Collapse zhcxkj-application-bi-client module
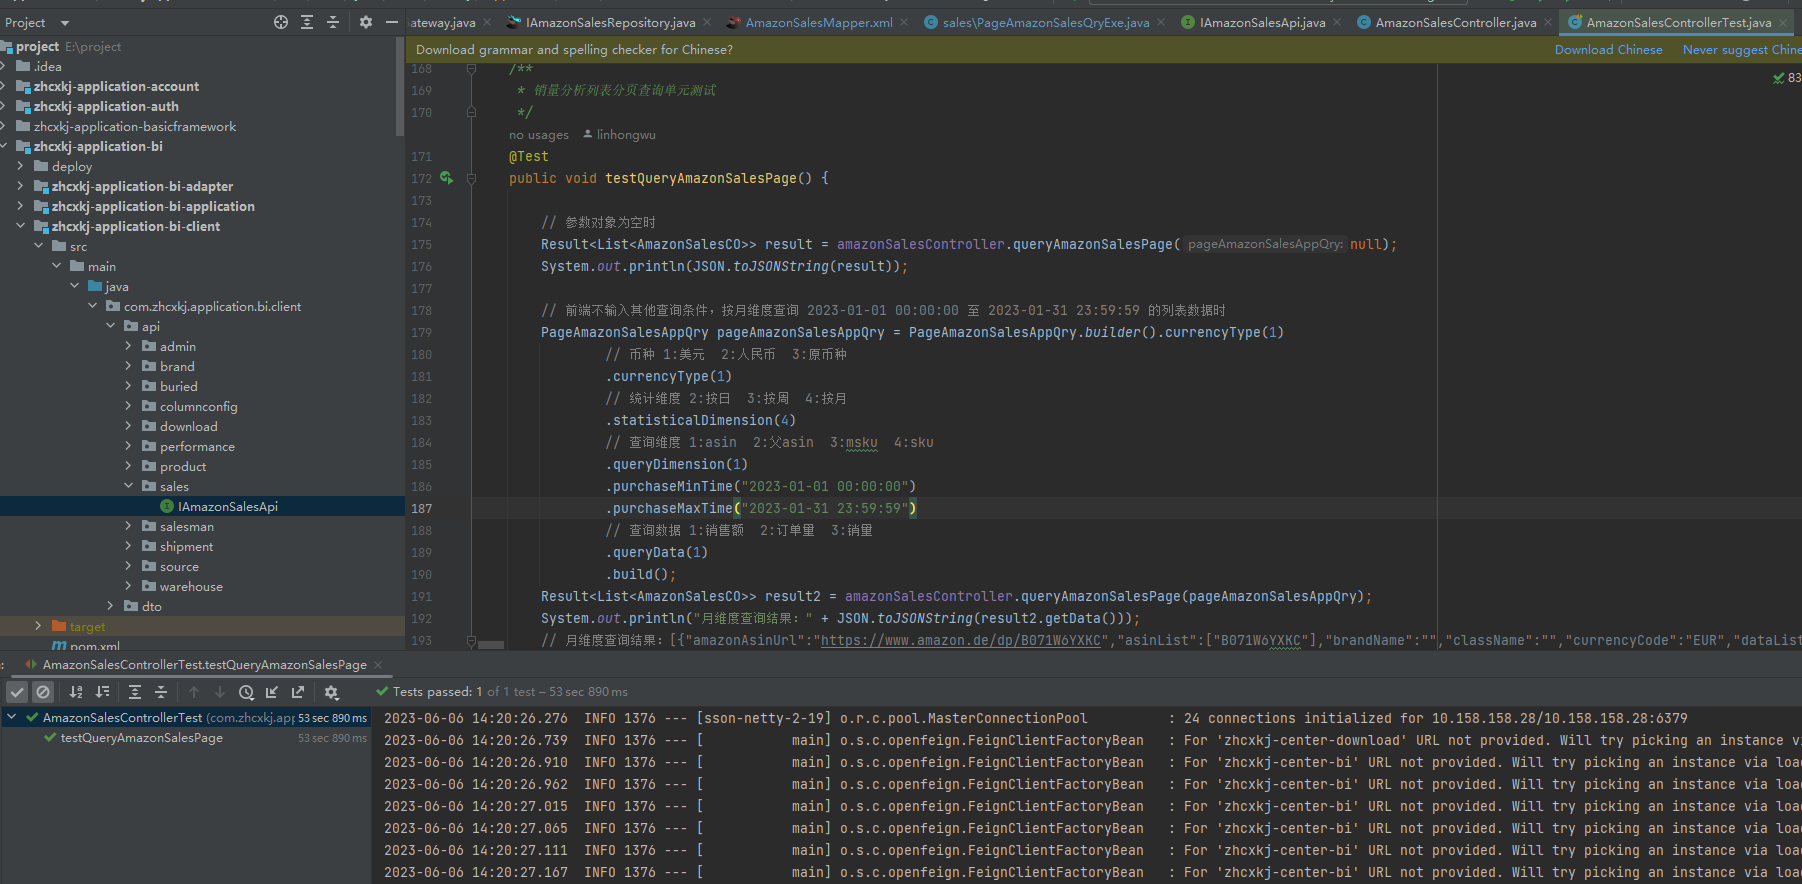Screen dimensions: 1802x884 (x=20, y=226)
